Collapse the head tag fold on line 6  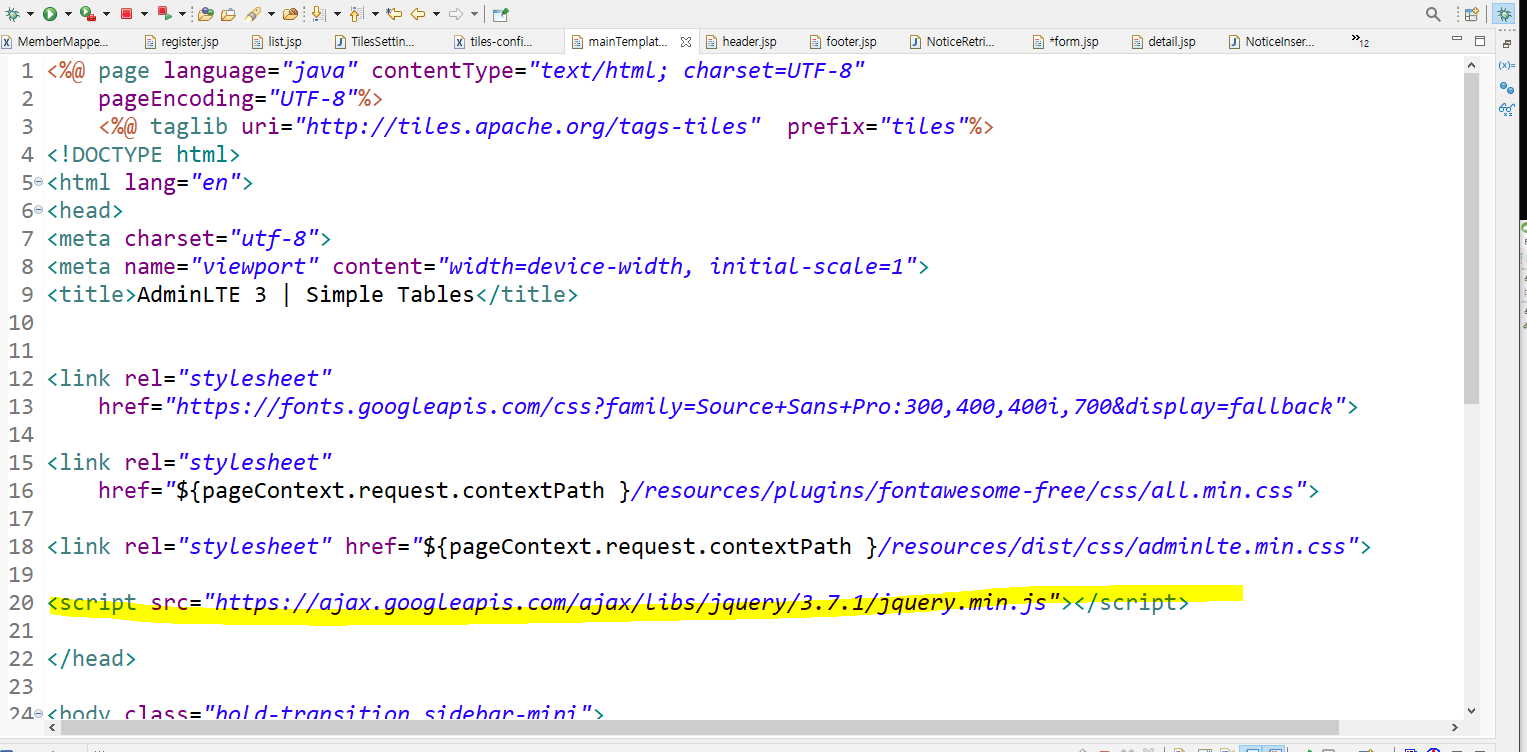(38, 211)
